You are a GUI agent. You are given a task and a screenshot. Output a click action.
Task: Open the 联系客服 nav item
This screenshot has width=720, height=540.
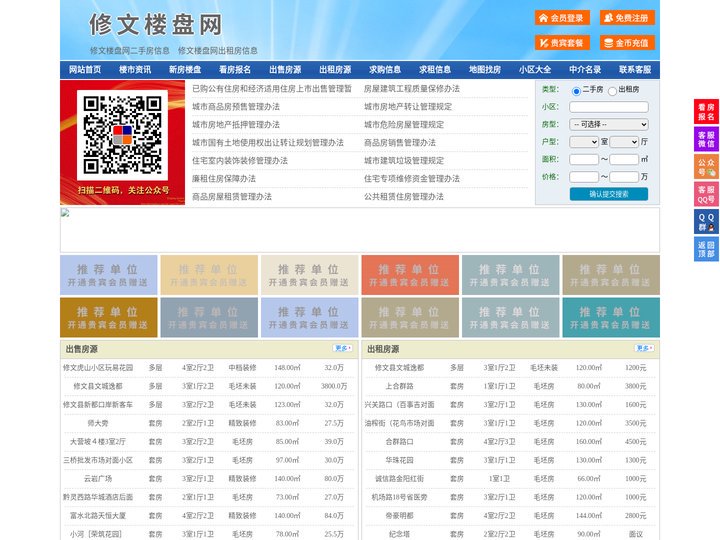(x=635, y=70)
